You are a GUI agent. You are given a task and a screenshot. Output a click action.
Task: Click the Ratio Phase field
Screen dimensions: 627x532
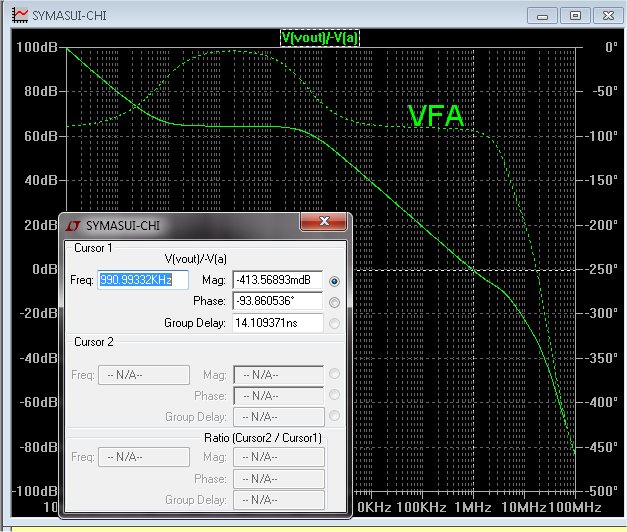(278, 479)
